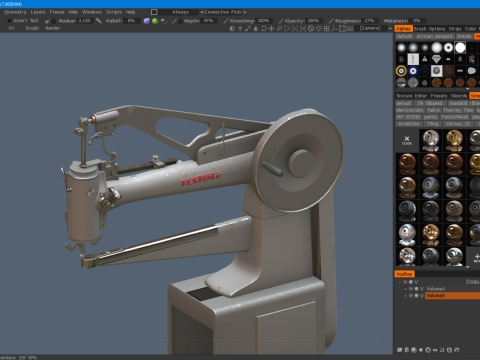
Task: Click the Roughness value field
Action: click(369, 21)
